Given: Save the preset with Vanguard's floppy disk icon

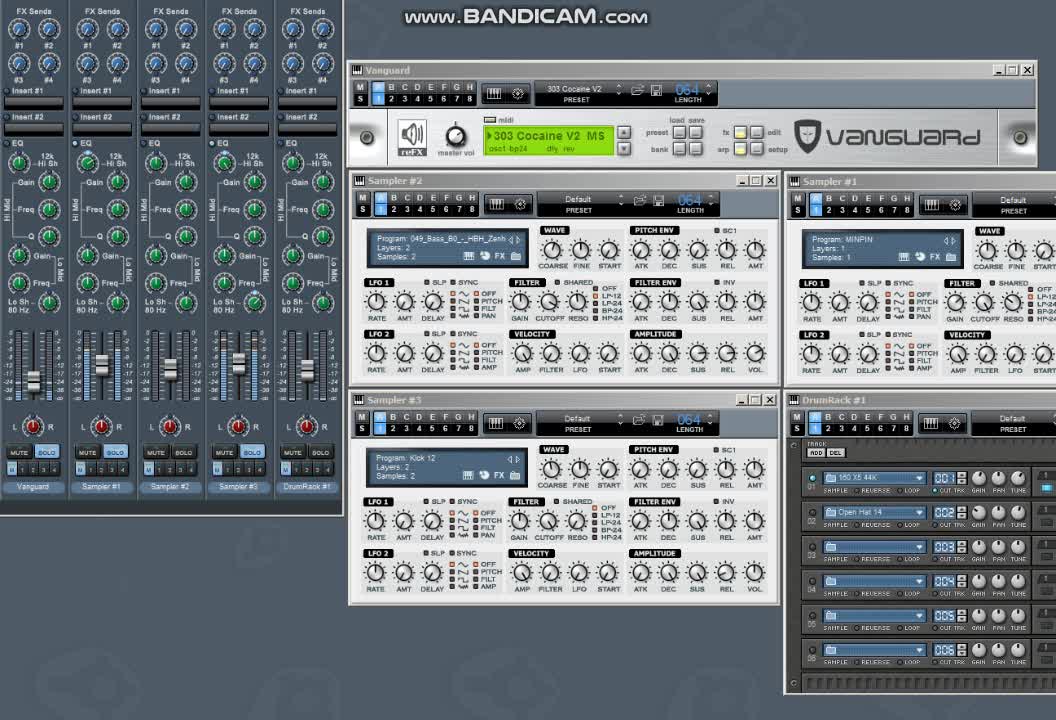Looking at the screenshot, I should pos(657,91).
